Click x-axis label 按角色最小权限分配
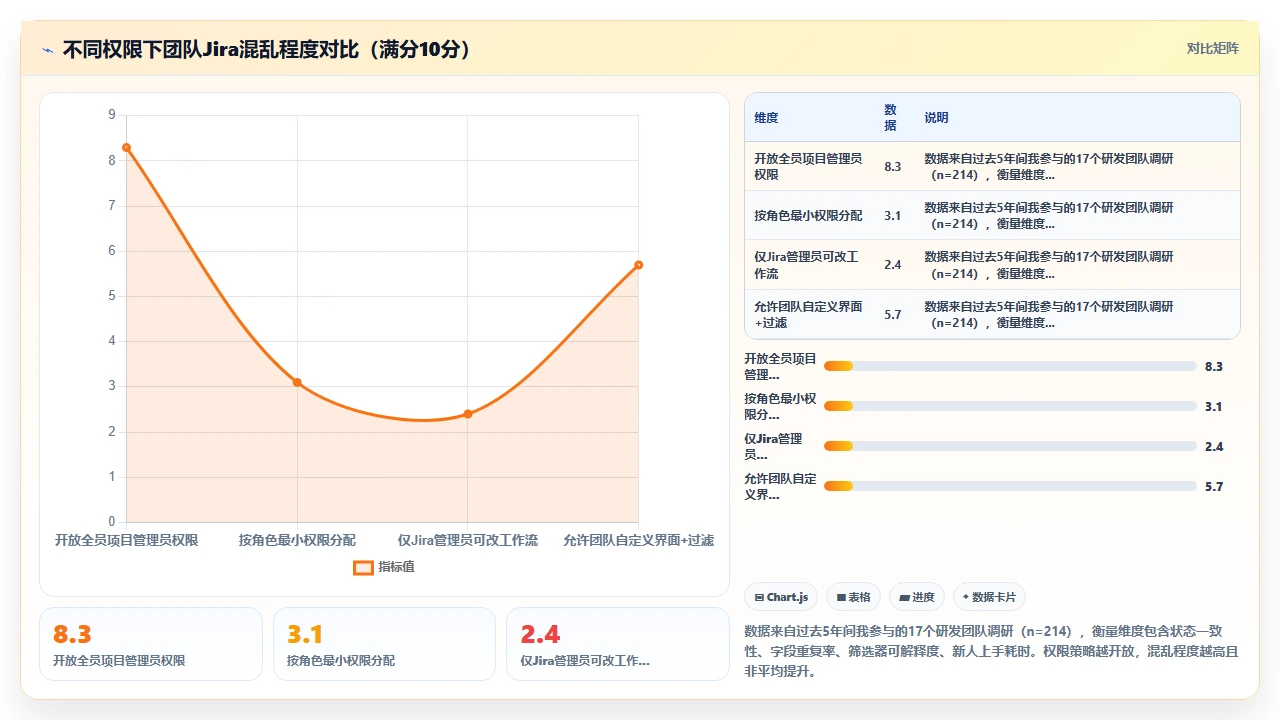The height and width of the screenshot is (720, 1280). pos(297,540)
